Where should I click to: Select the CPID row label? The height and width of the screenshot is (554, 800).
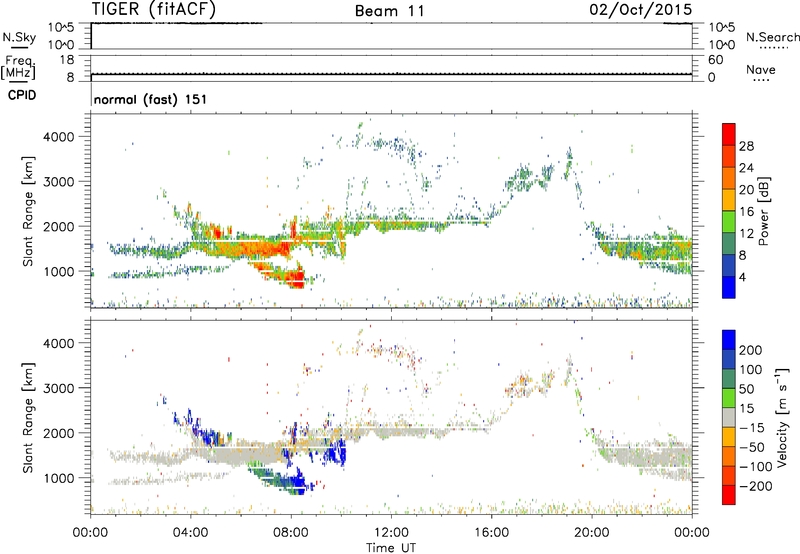coord(22,95)
